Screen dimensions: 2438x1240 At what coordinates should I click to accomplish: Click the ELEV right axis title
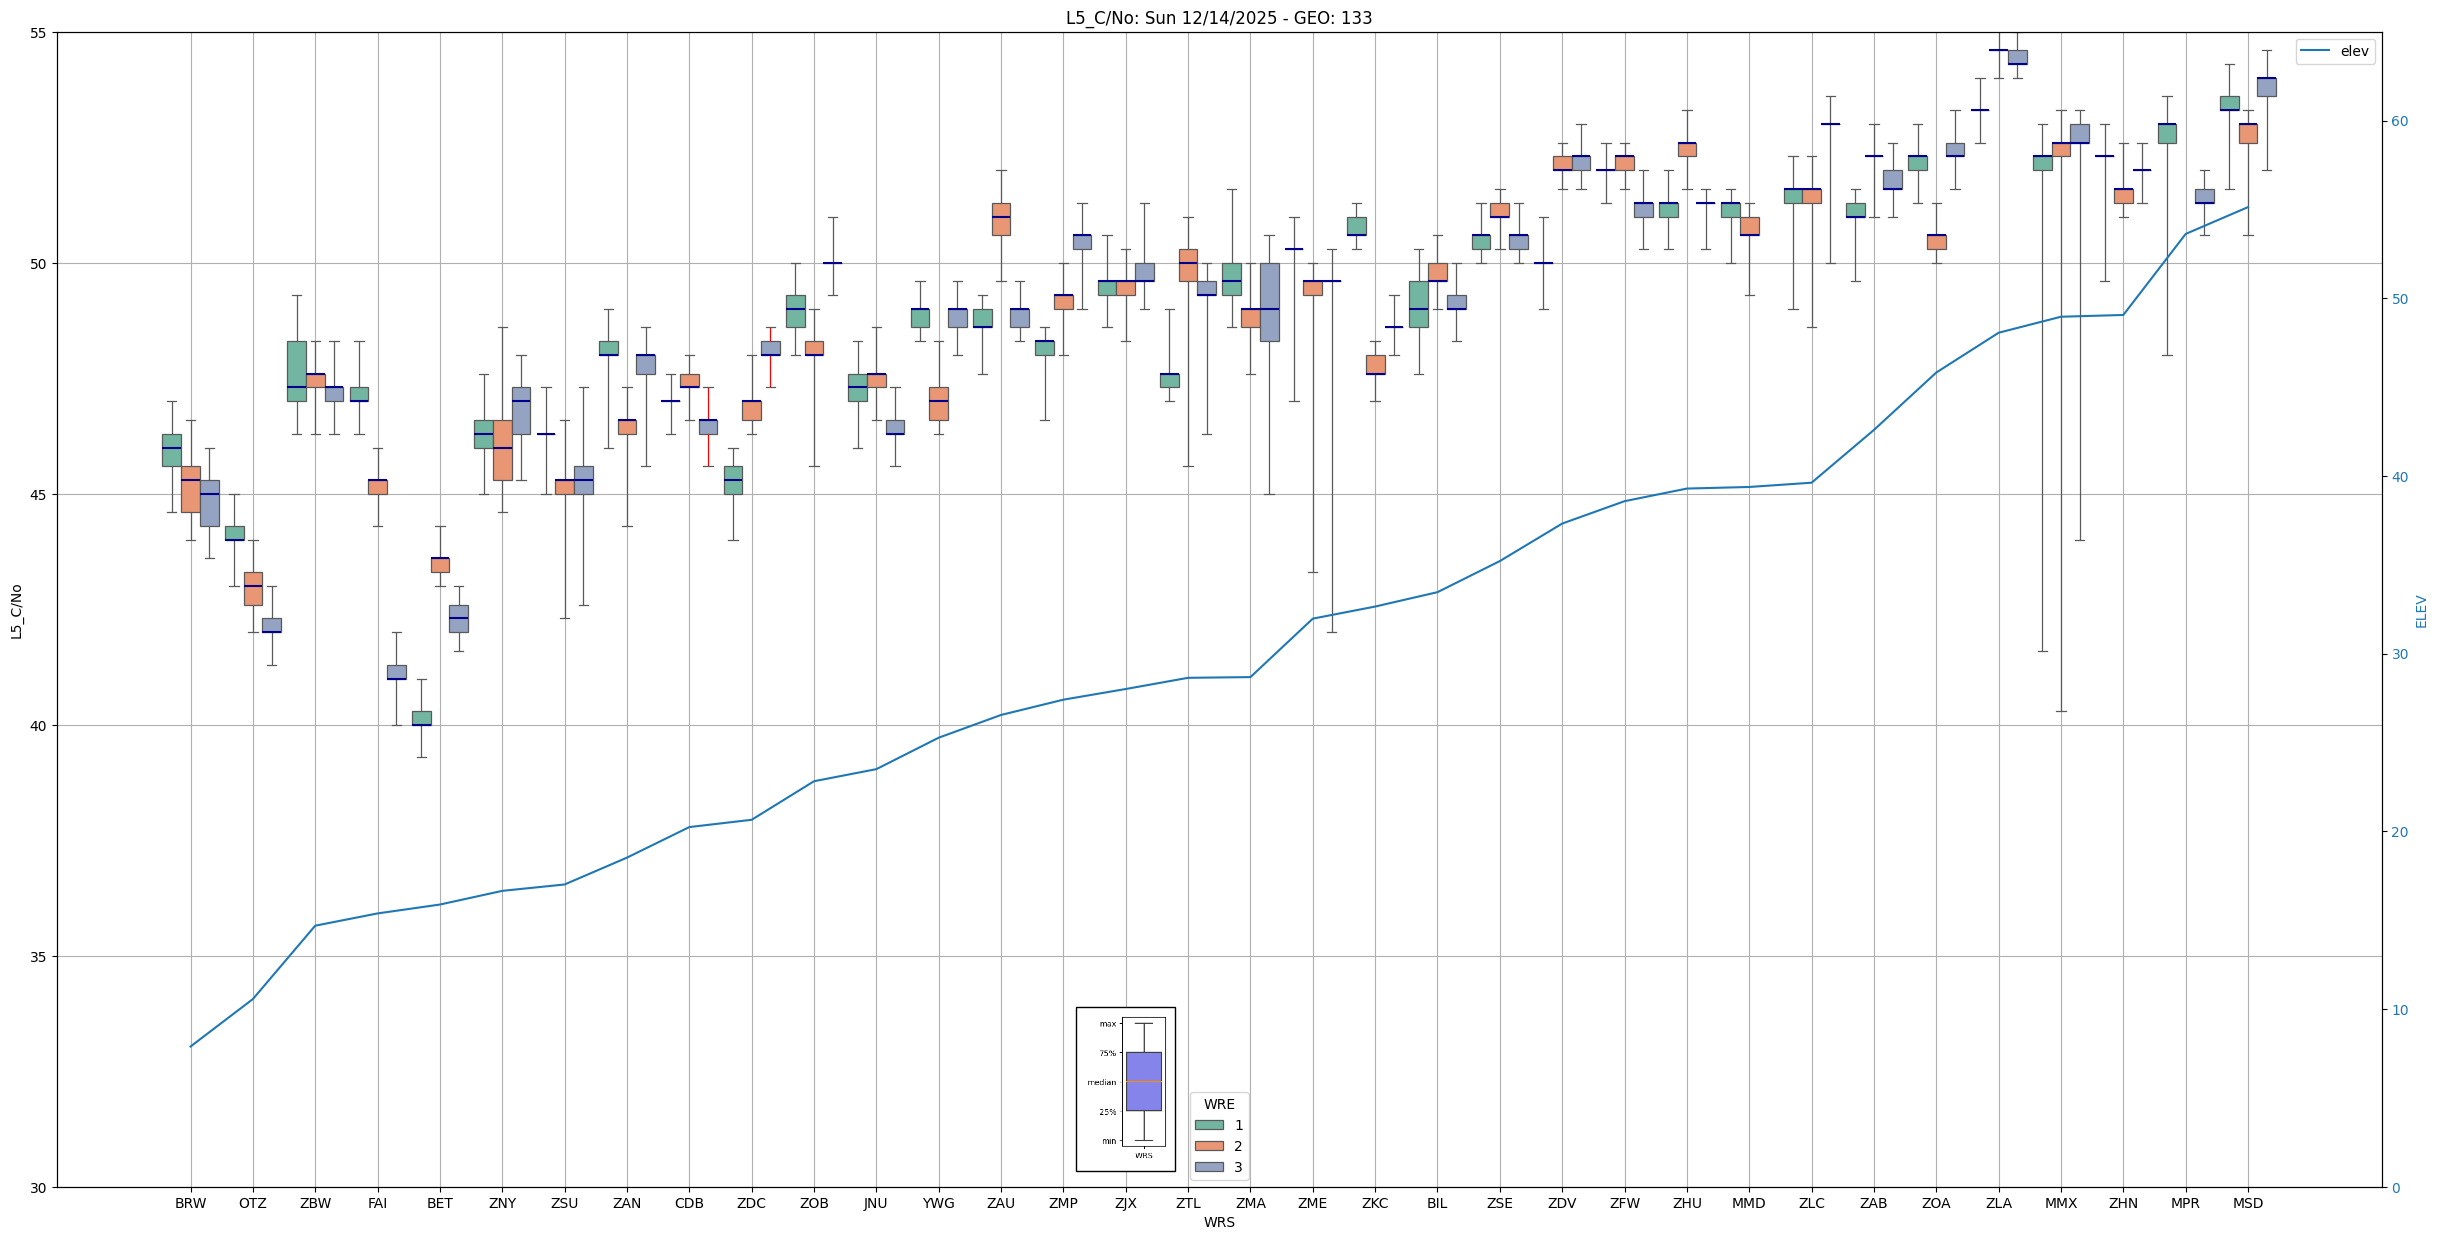coord(2421,611)
